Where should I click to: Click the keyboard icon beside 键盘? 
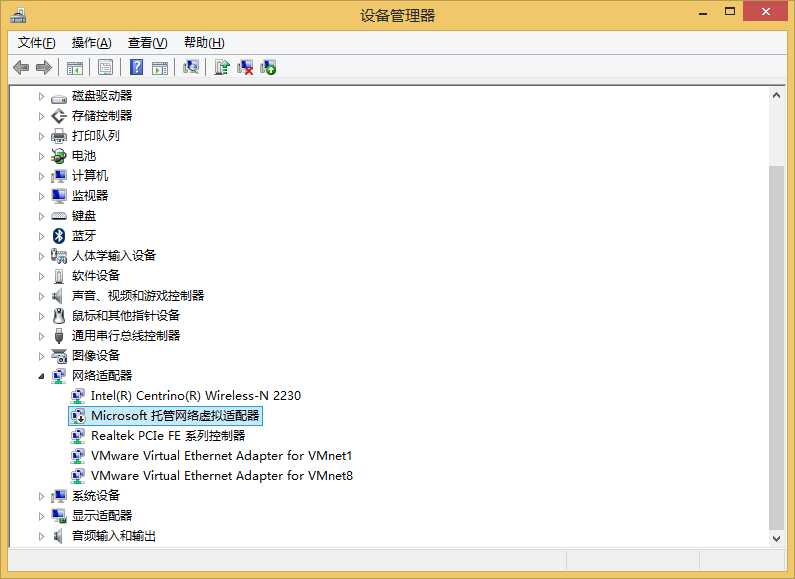point(59,216)
